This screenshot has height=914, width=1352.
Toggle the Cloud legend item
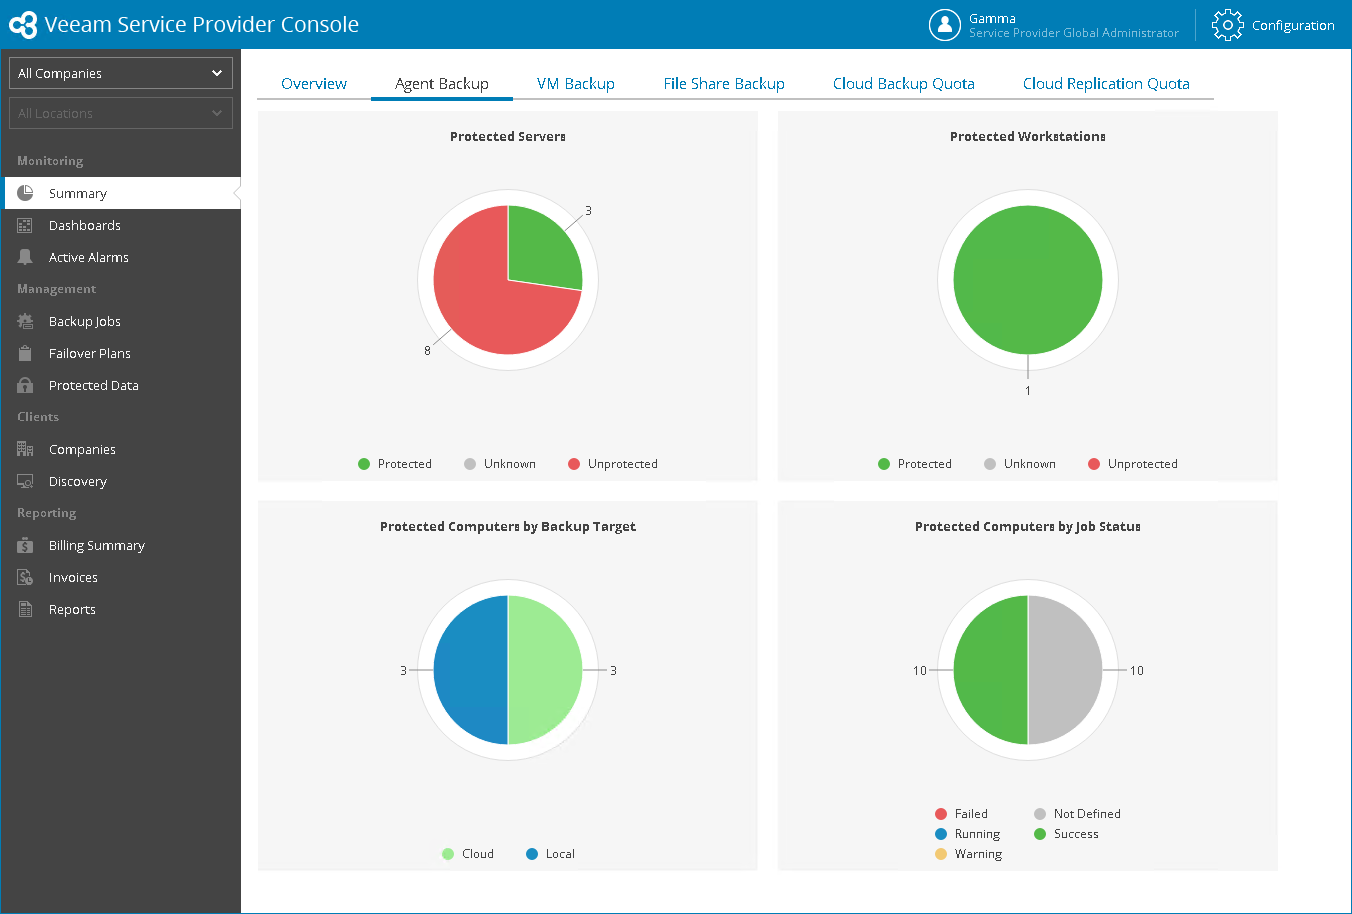click(468, 854)
